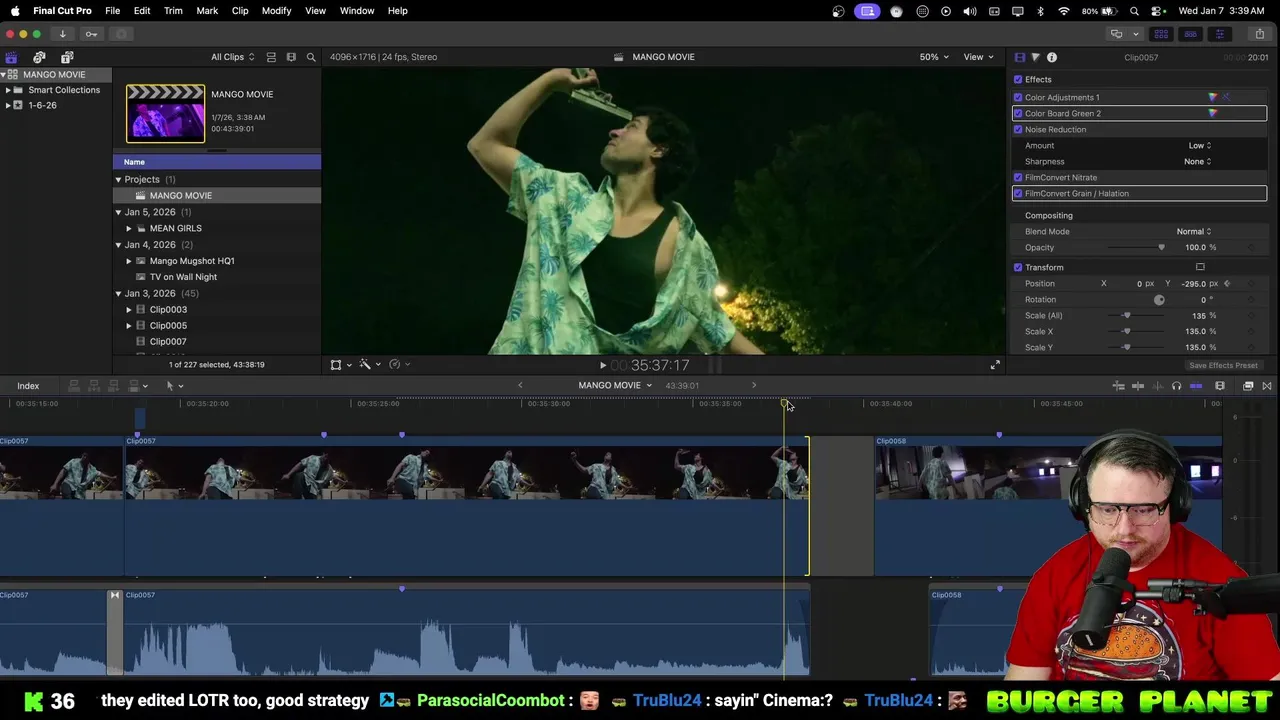Open the Transitions browser icon
The height and width of the screenshot is (720, 1280).
click(1267, 386)
